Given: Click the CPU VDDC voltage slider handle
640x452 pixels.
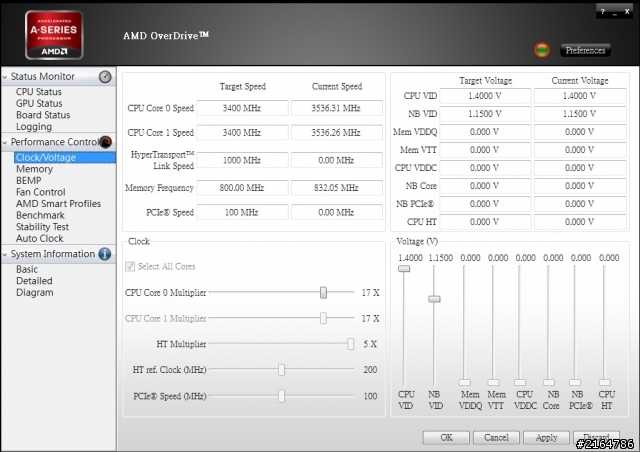Looking at the screenshot, I should pos(520,383).
